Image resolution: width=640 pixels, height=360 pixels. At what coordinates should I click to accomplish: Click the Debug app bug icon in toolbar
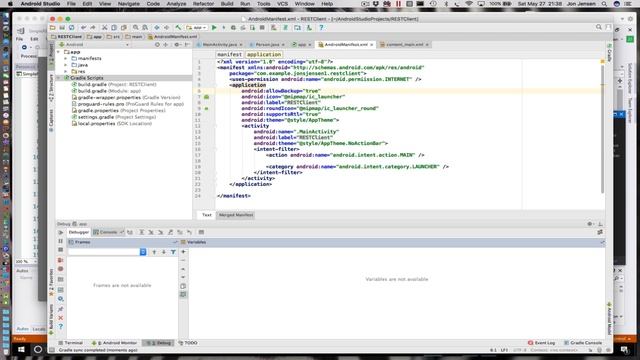click(x=233, y=28)
